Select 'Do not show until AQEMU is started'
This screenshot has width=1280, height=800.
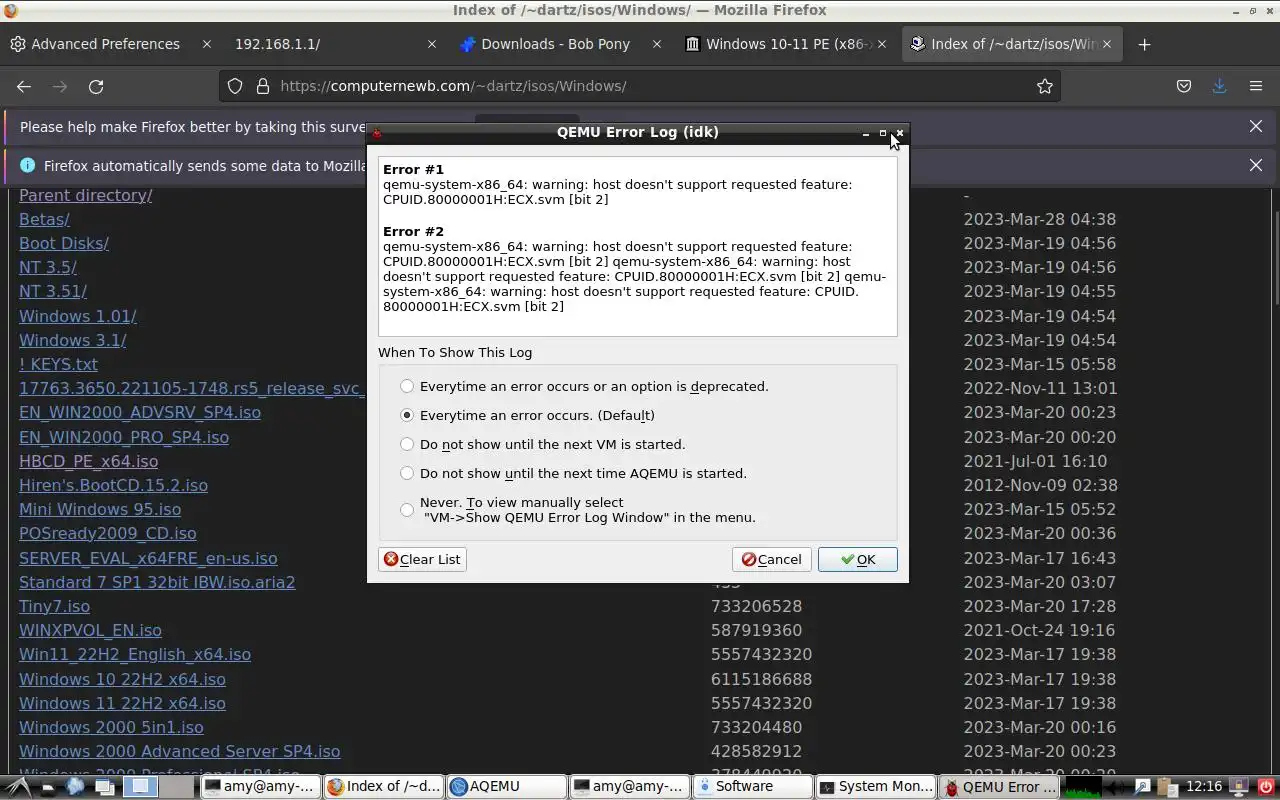[573, 473]
